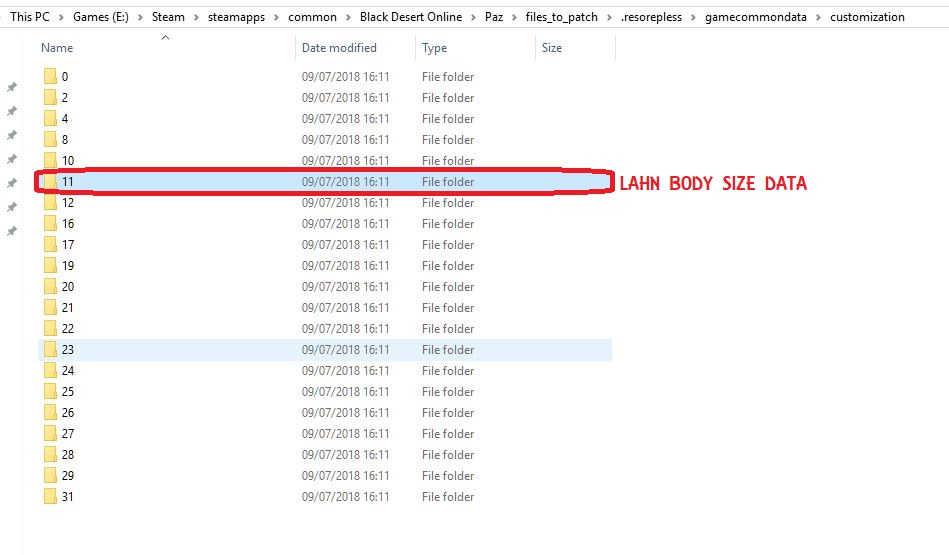This screenshot has width=949, height=555.
Task: Click the folder icon beside folder 31
Action: tap(50, 497)
